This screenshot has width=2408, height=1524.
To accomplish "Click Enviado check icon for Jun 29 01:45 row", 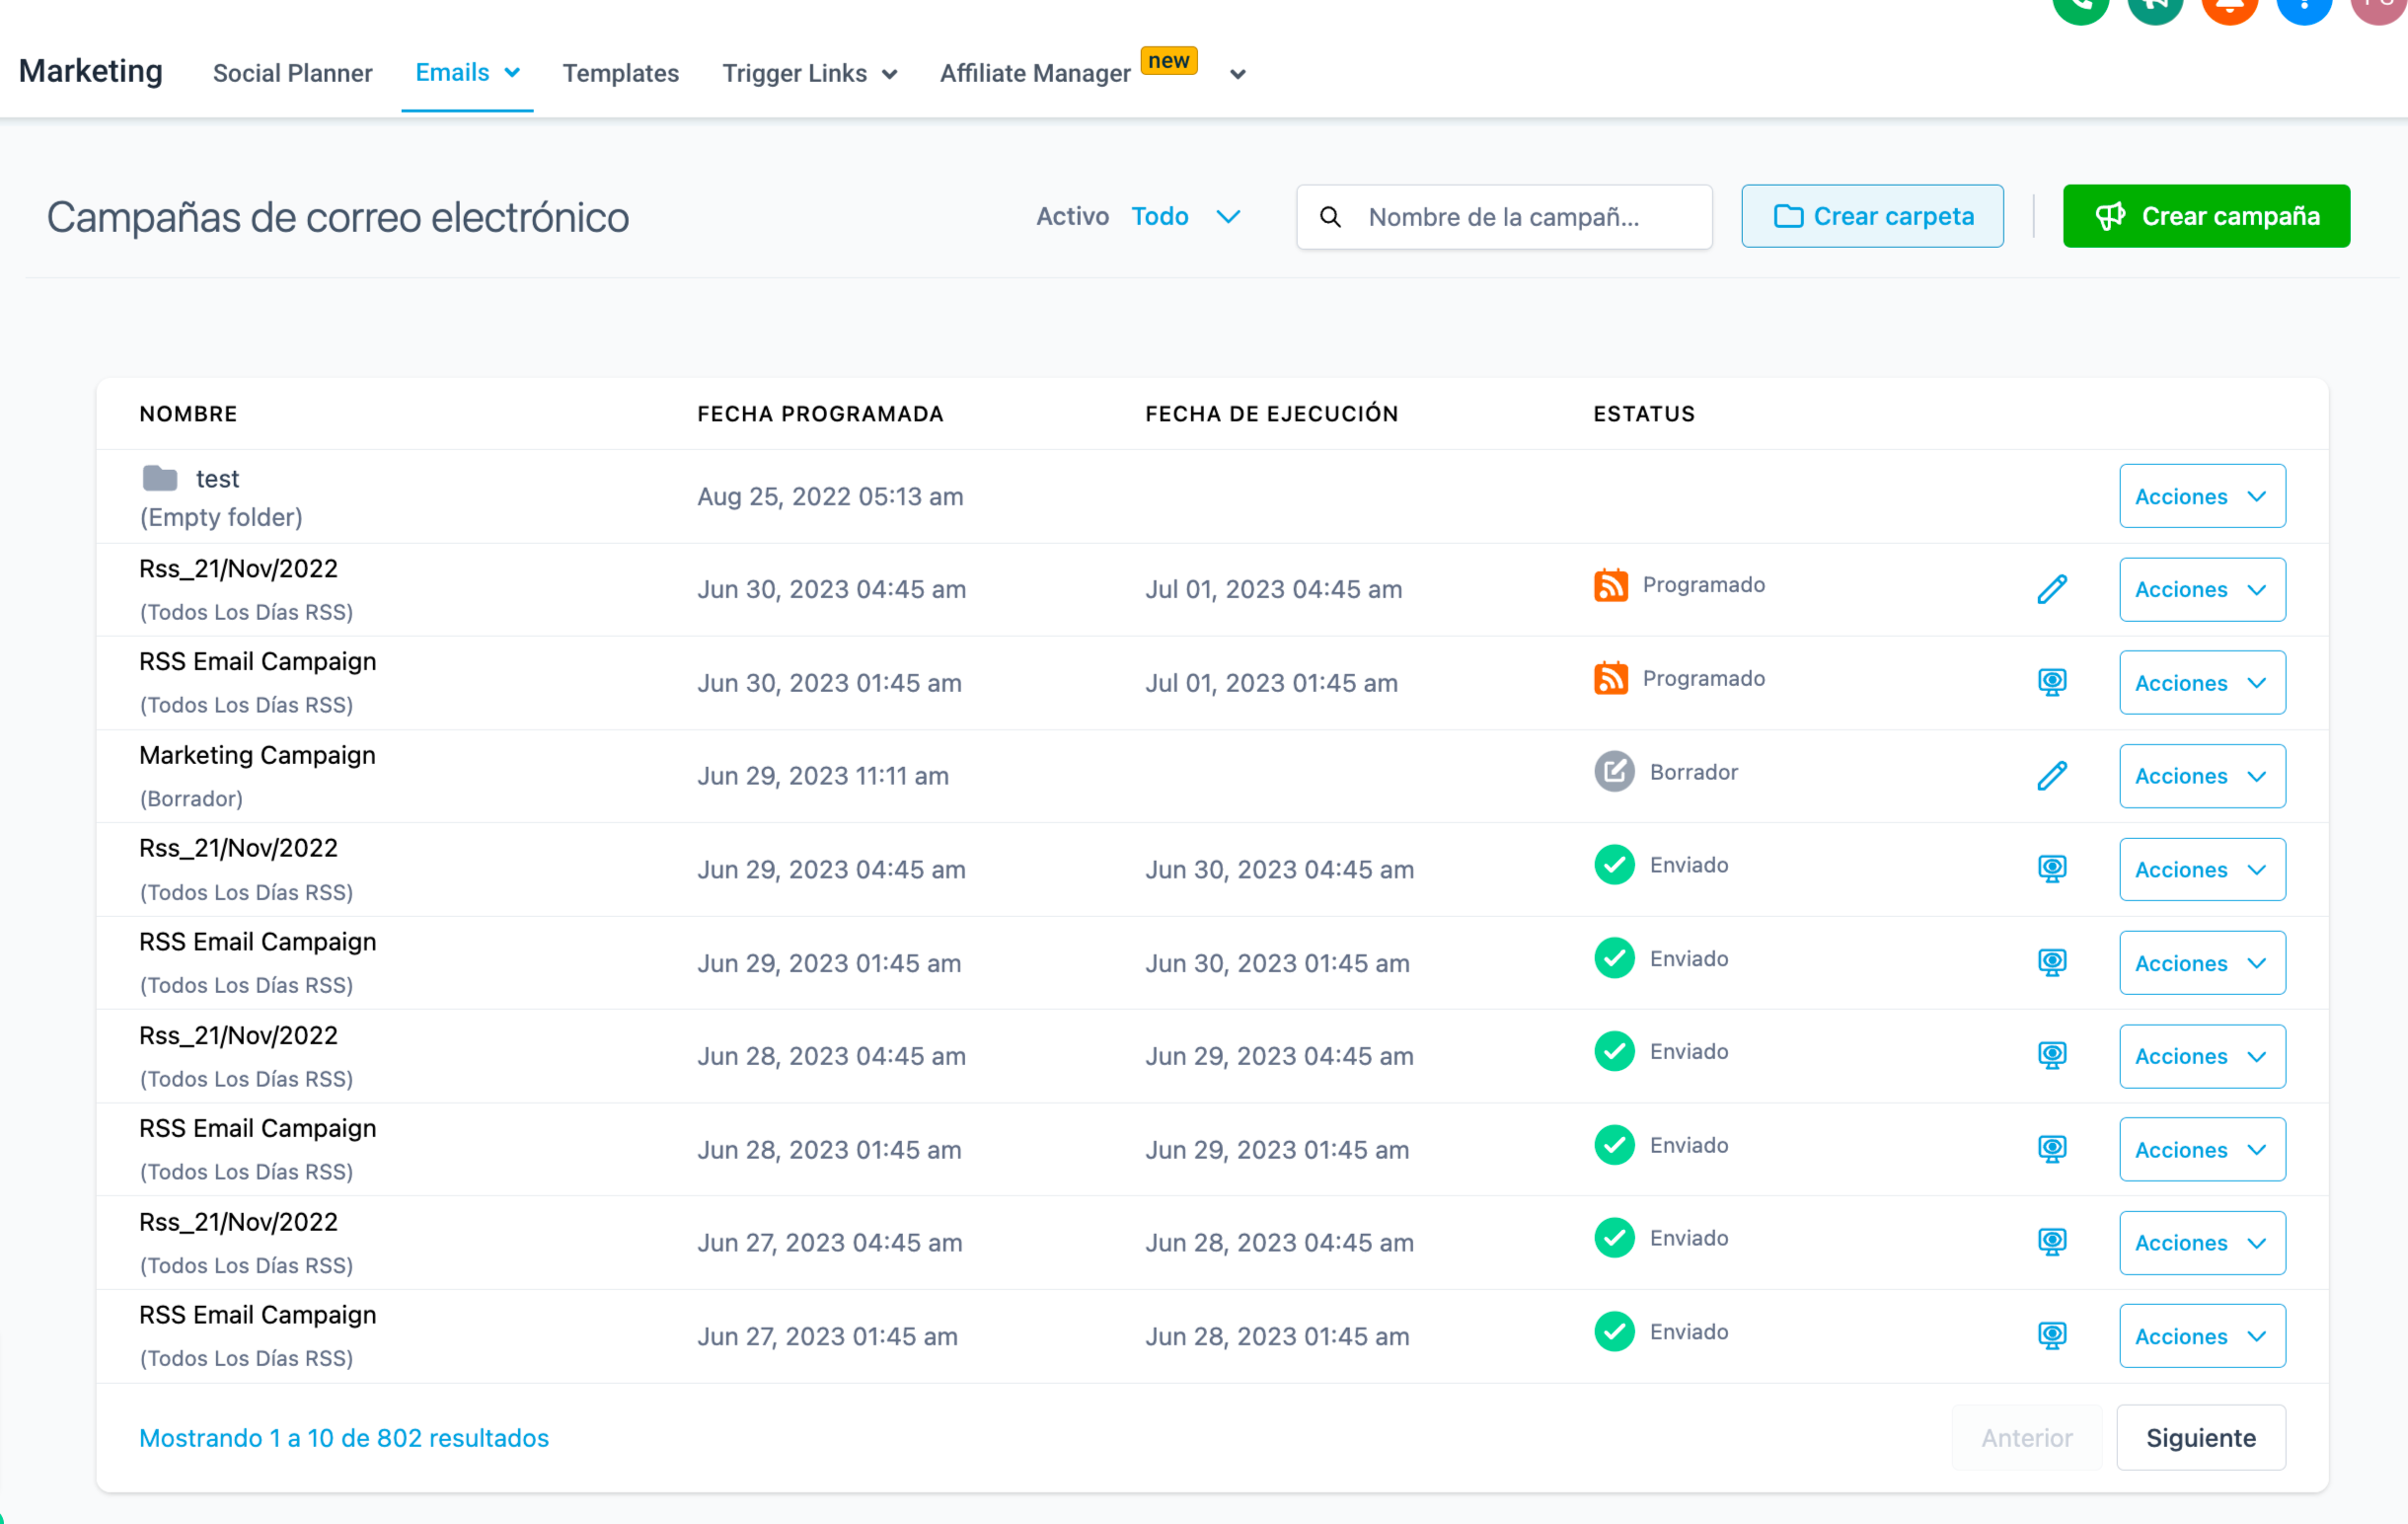I will point(1613,958).
